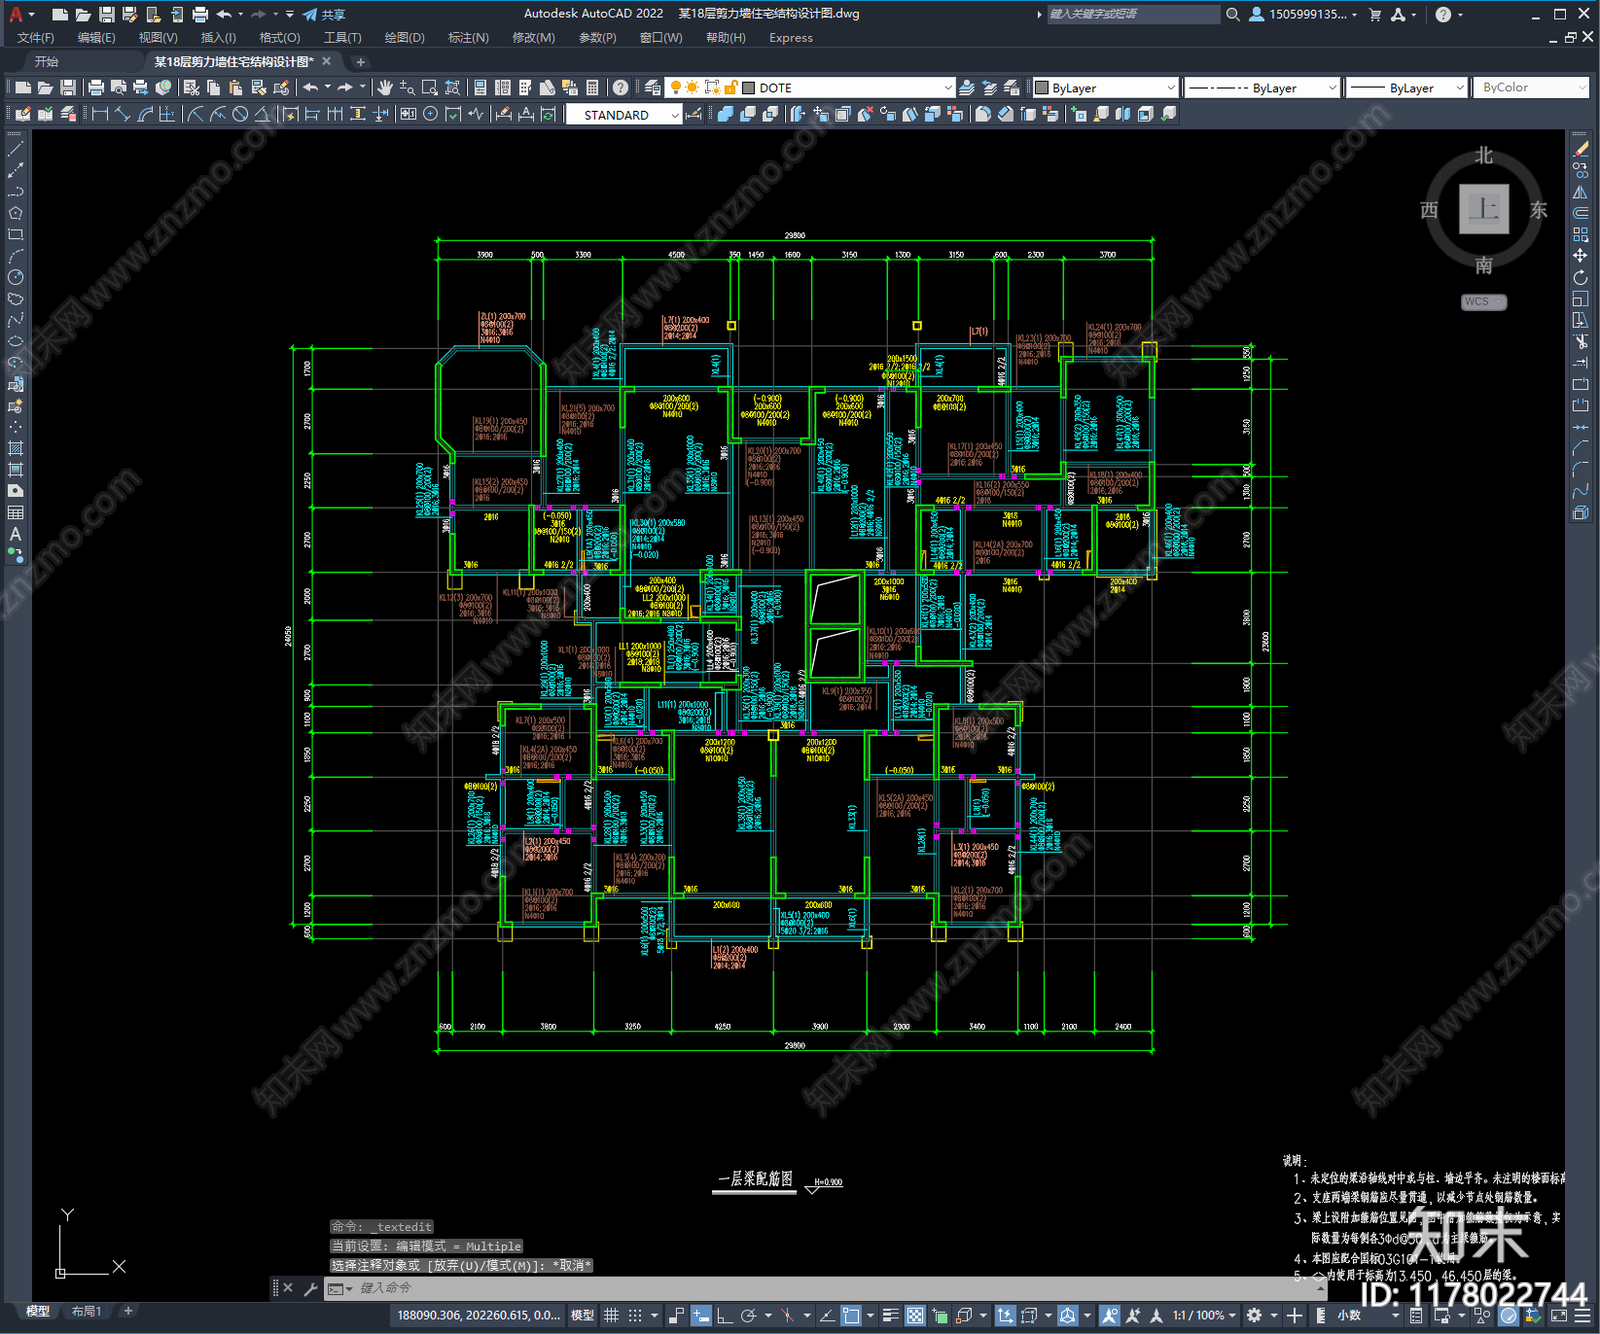The width and height of the screenshot is (1600, 1334).
Task: Click the 模型 button in the status bar
Action: (x=582, y=1315)
